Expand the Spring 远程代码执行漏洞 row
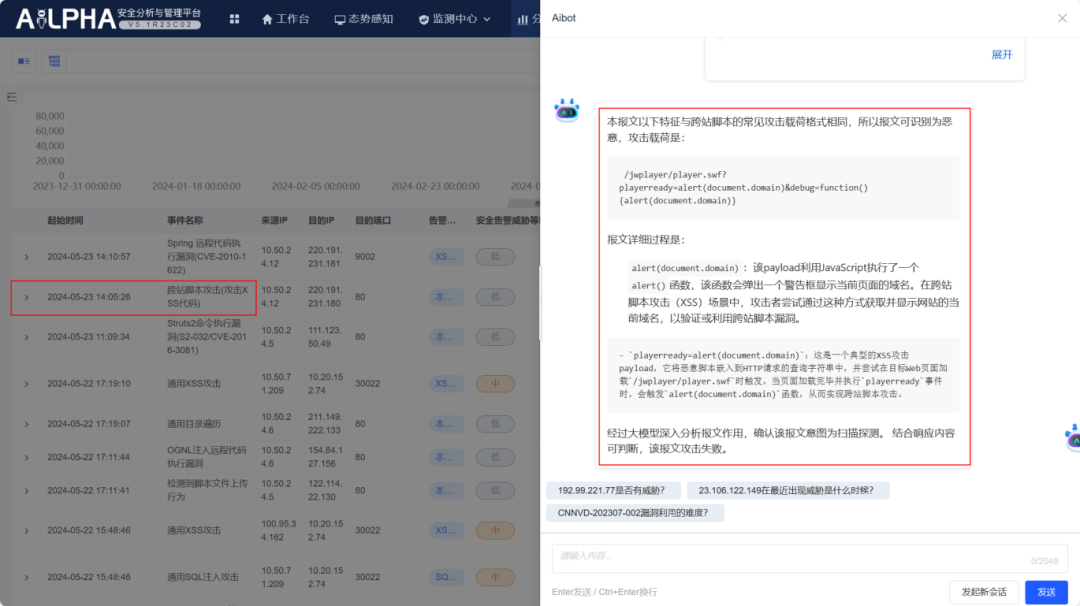This screenshot has height=606, width=1080. (x=26, y=257)
